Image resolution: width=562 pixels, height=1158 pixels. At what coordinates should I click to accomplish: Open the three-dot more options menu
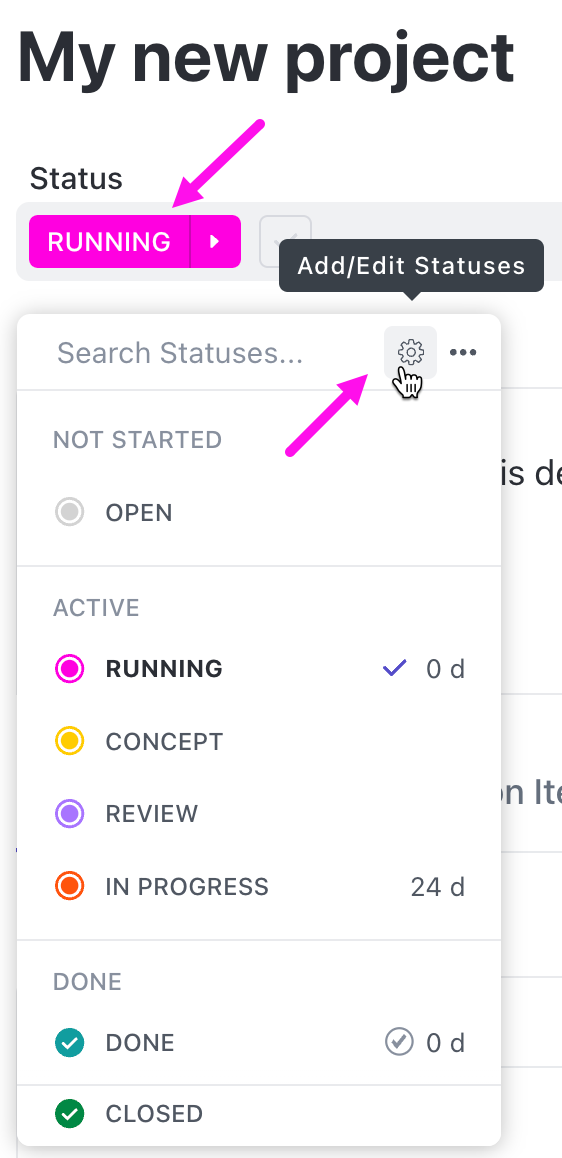coord(463,352)
